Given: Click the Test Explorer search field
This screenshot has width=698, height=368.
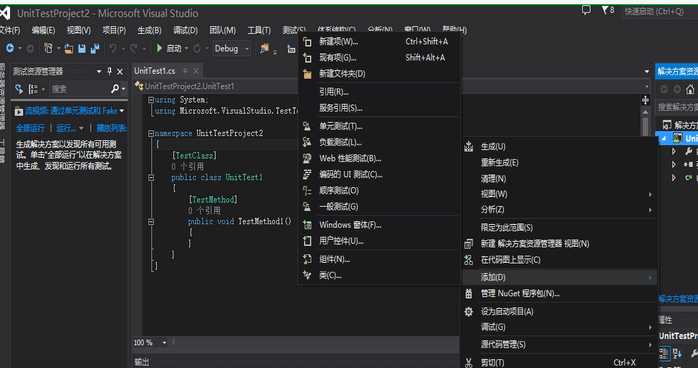Looking at the screenshot, I should point(79,89).
